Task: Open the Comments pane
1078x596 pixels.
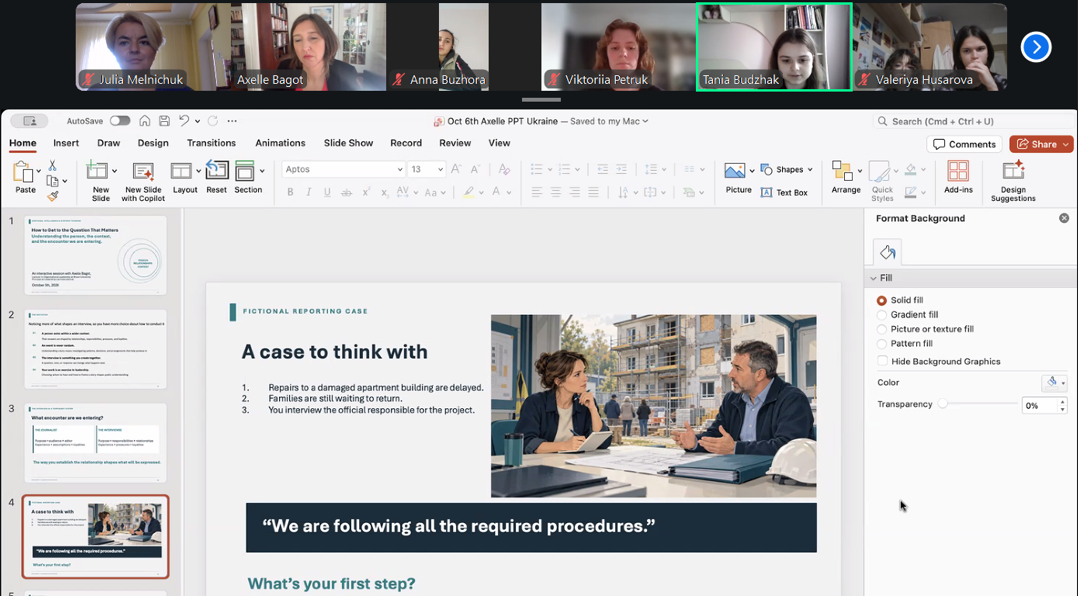Action: (x=965, y=144)
